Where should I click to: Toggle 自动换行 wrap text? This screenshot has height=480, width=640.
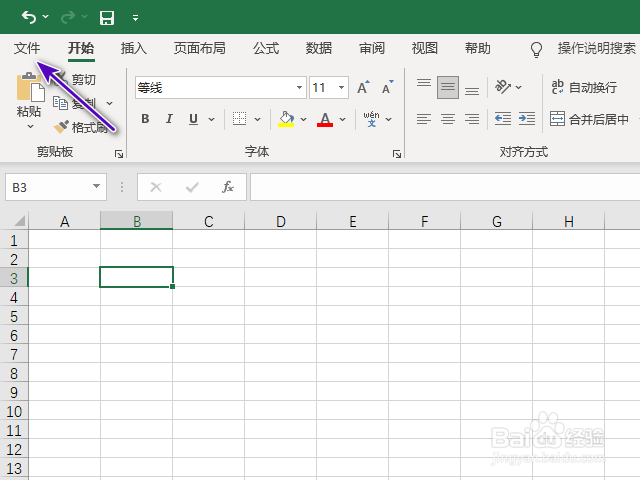click(584, 87)
